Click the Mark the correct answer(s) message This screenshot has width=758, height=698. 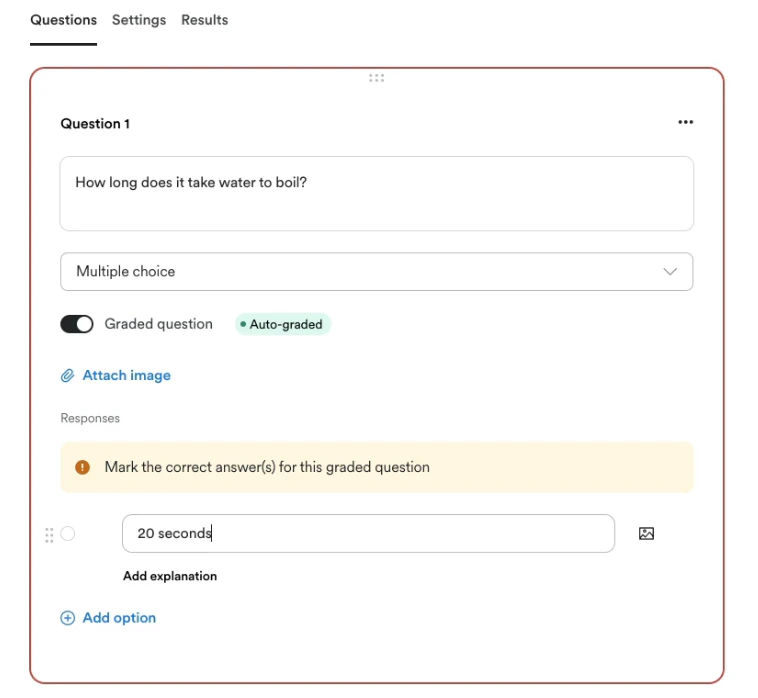point(267,467)
